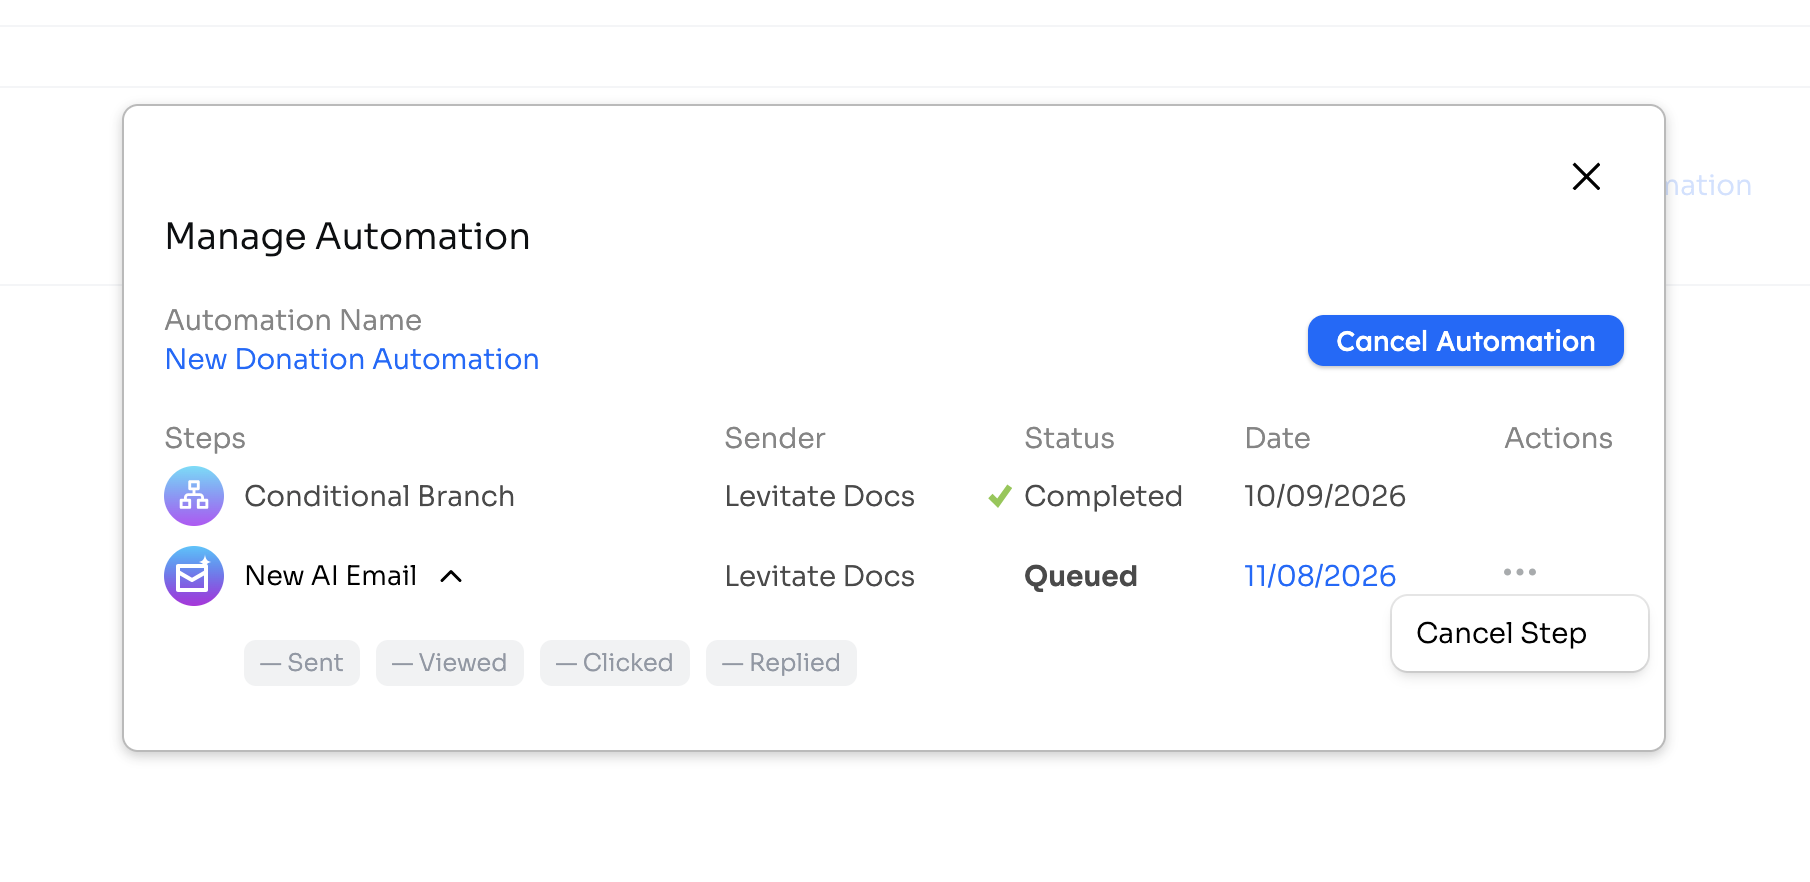The height and width of the screenshot is (882, 1810).
Task: Choose Cancel Step from the actions menu
Action: pos(1519,633)
